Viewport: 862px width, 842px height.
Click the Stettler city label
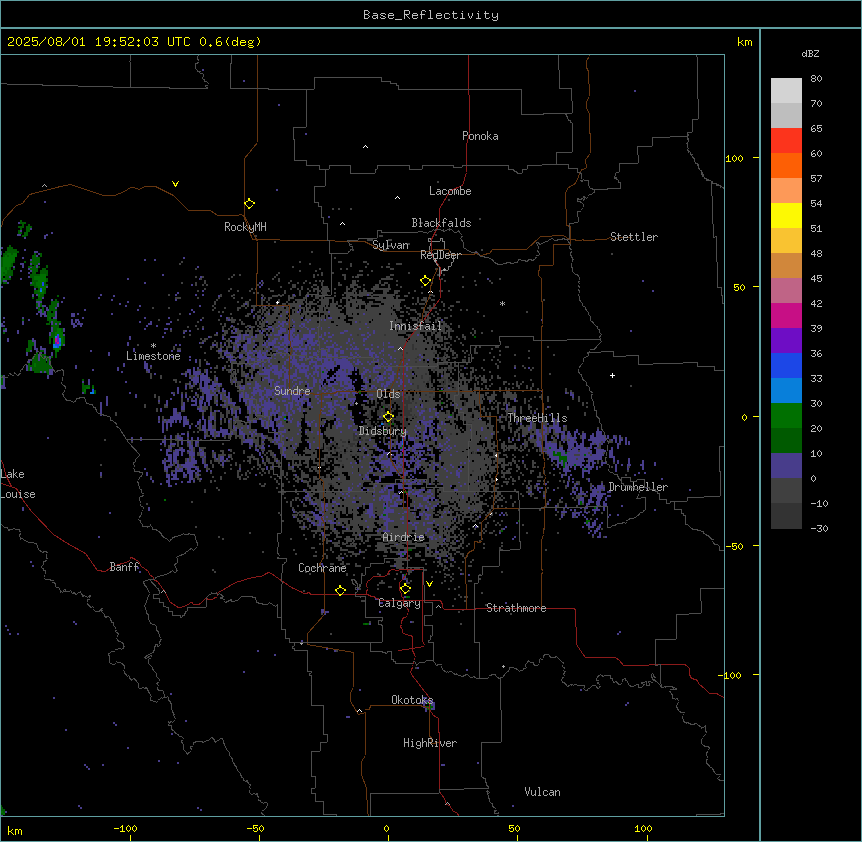coord(634,237)
